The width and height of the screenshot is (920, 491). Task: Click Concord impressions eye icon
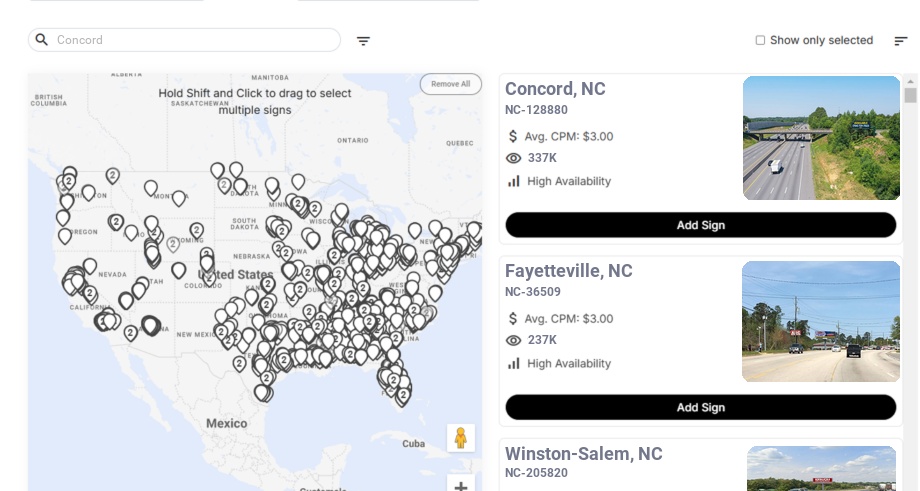[514, 158]
